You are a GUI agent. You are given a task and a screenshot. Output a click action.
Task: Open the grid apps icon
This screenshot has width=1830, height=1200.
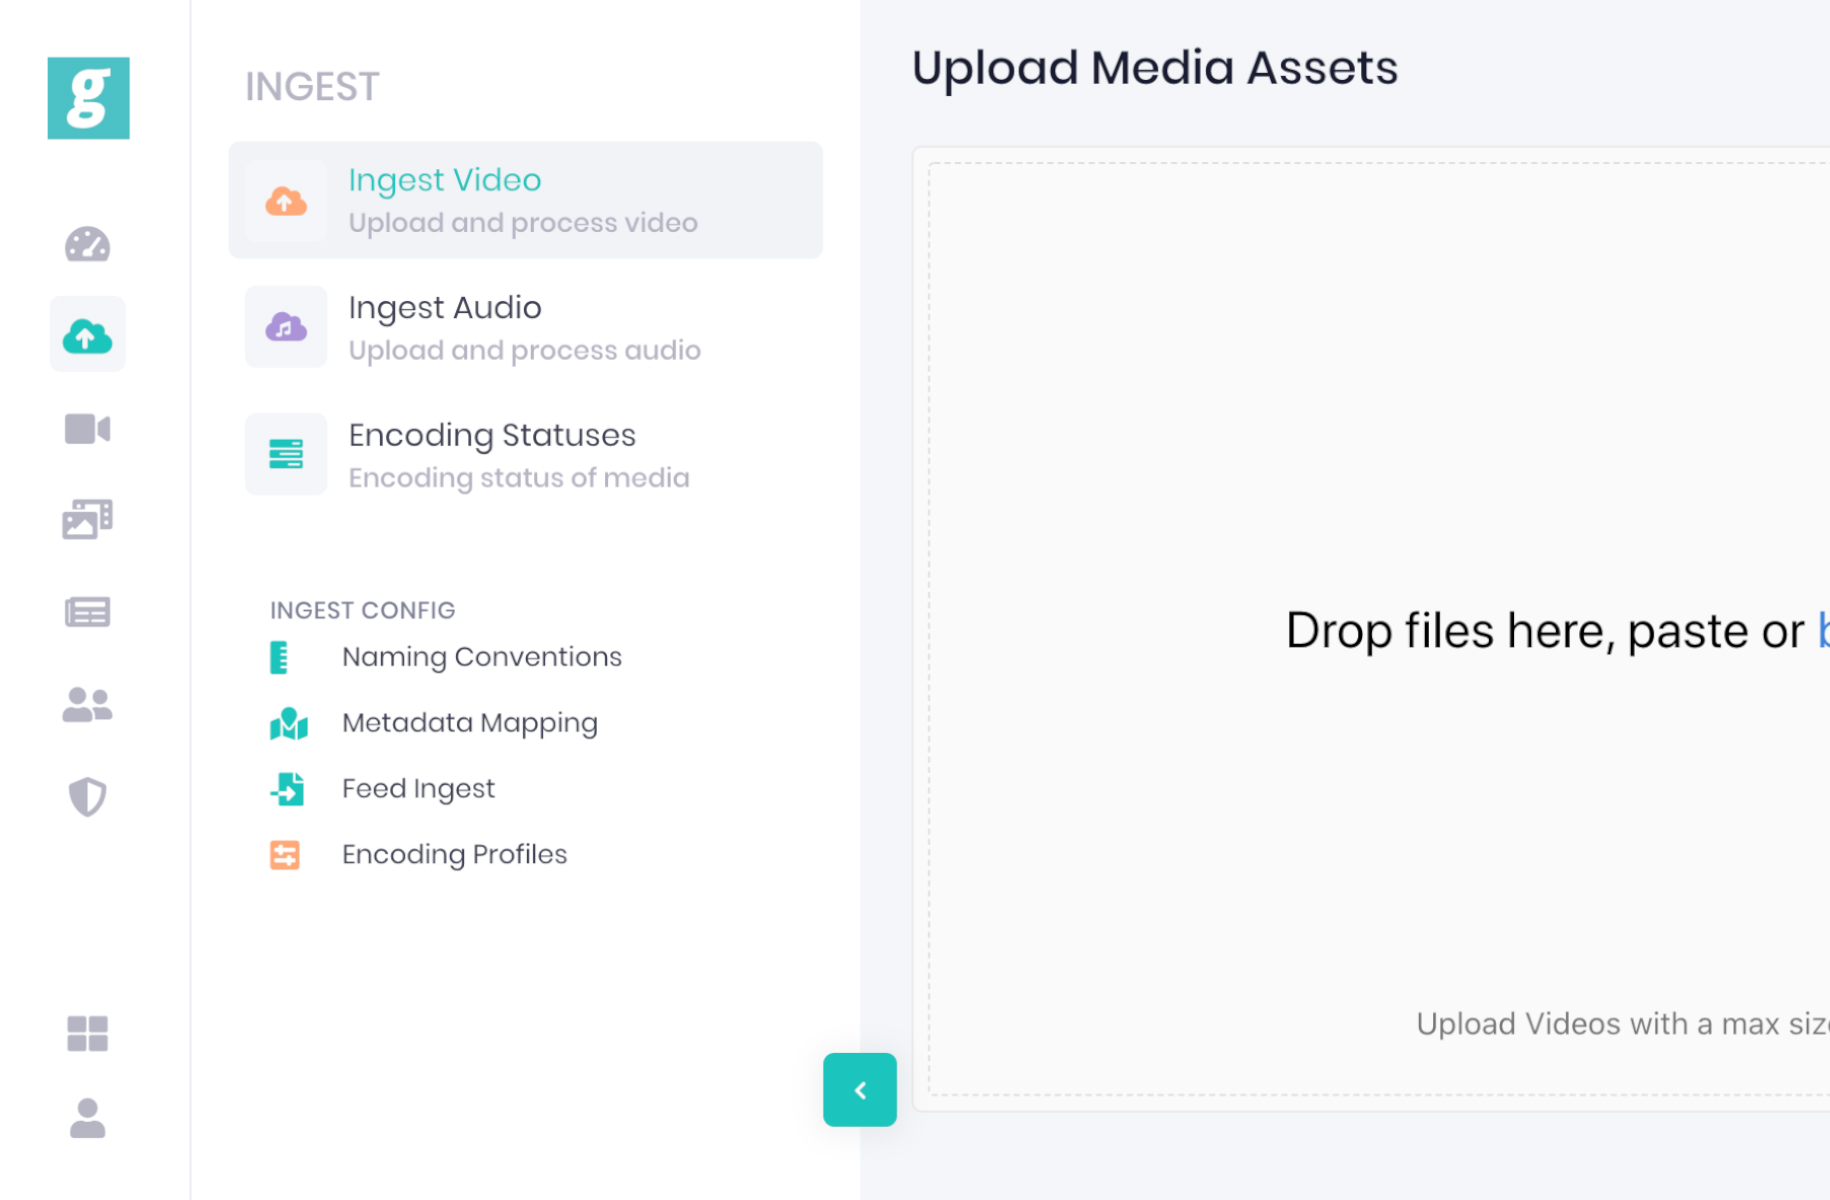(x=88, y=1033)
